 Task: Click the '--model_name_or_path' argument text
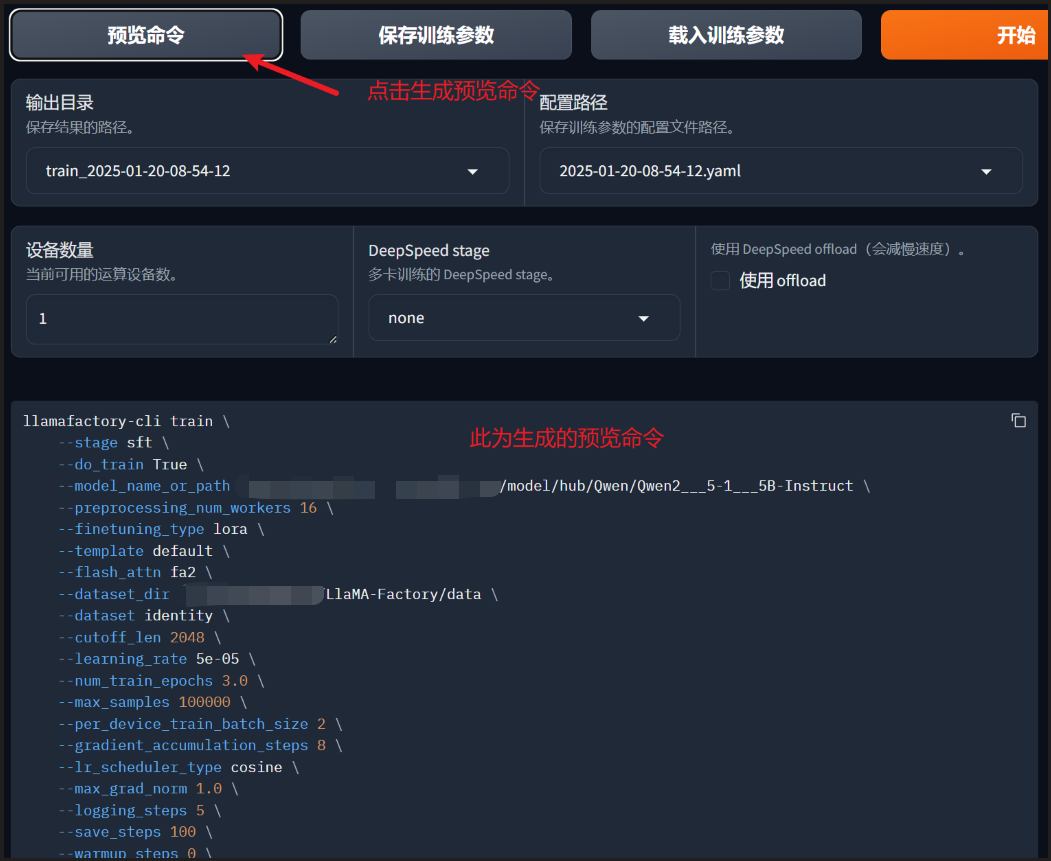pyautogui.click(x=143, y=486)
